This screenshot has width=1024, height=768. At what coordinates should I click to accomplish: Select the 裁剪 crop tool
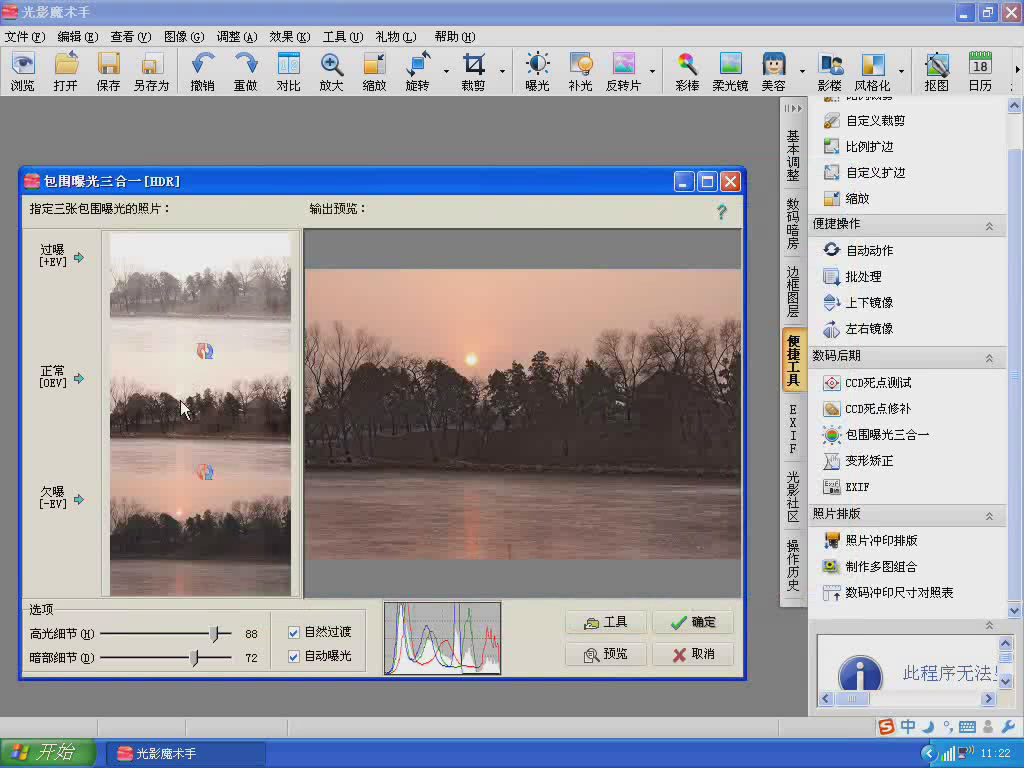point(473,71)
